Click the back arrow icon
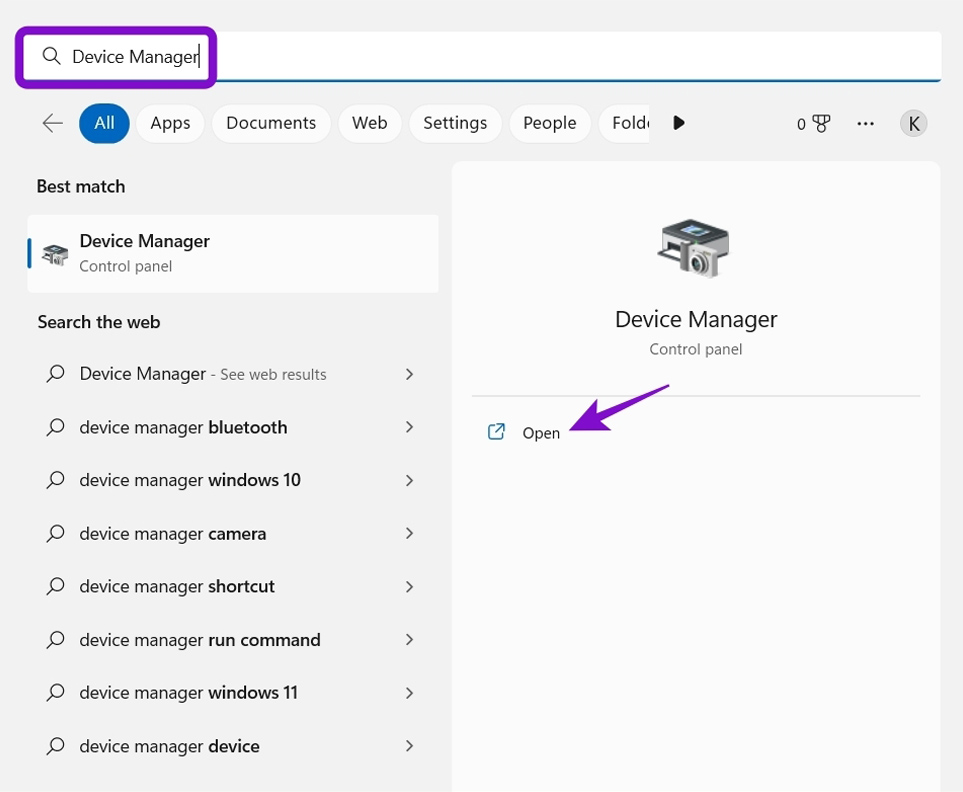The width and height of the screenshot is (963, 792). click(52, 123)
